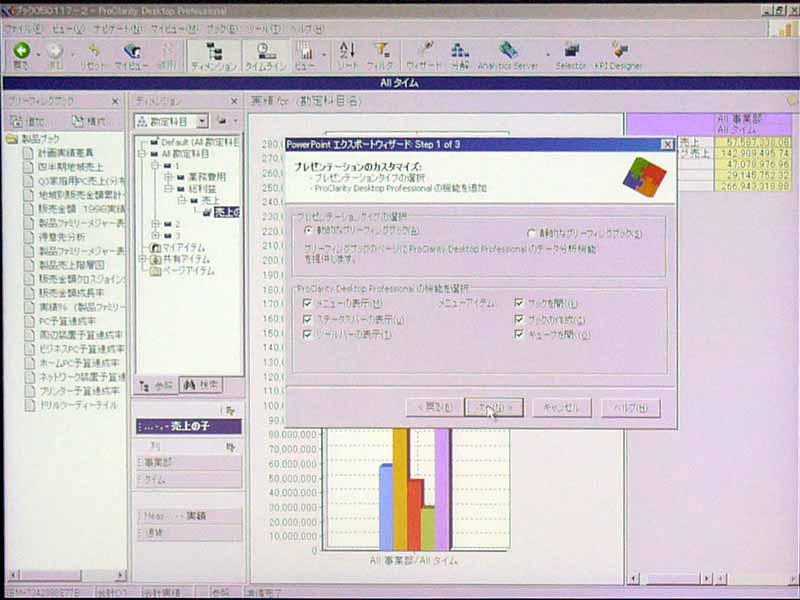Click the Briefing Book horizontal scrollbar
This screenshot has height=600, width=800.
(67, 576)
